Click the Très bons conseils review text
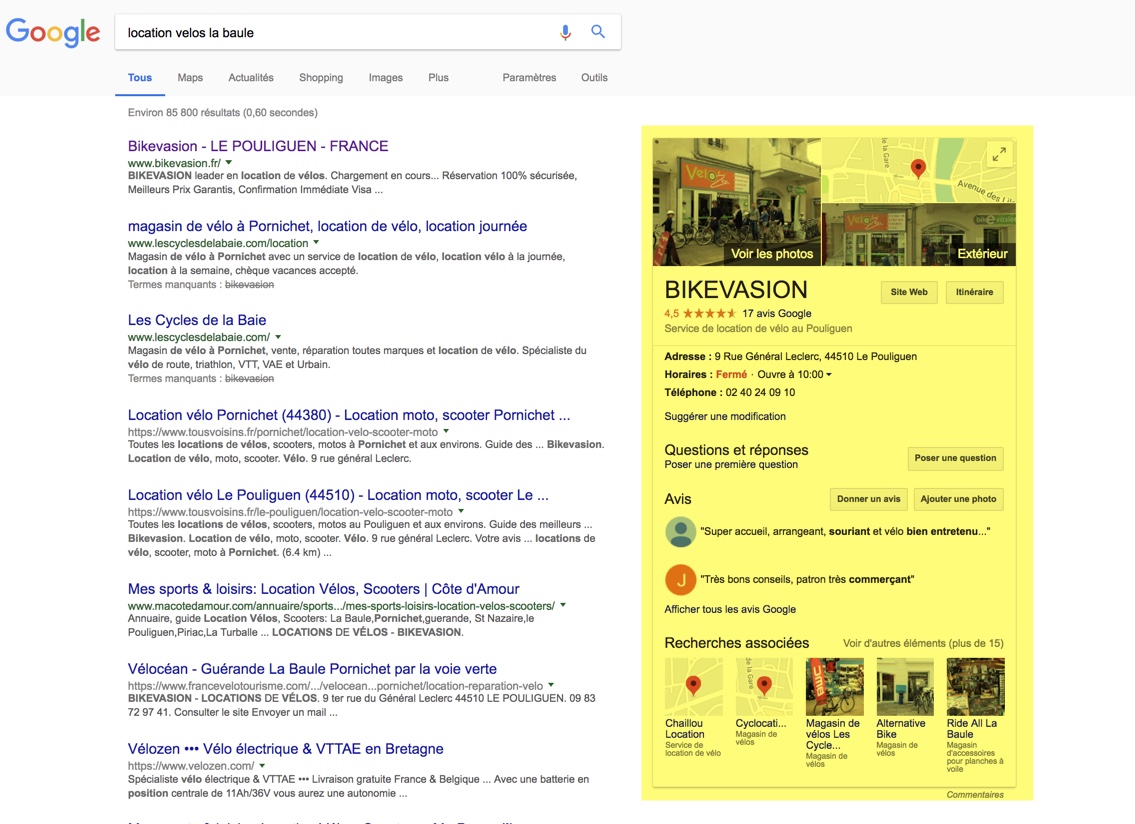 (806, 579)
